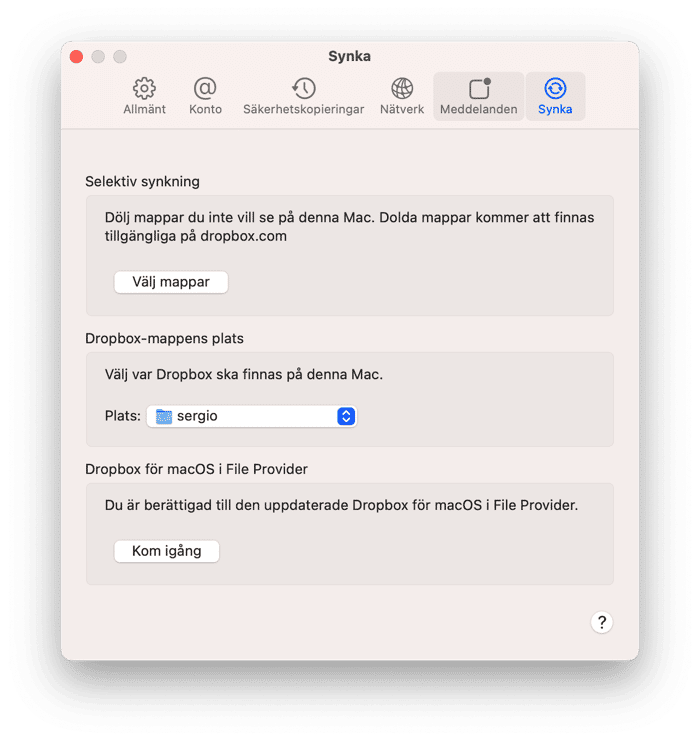Close the Synka preferences window
Screen dimensions: 700x741
(77, 57)
